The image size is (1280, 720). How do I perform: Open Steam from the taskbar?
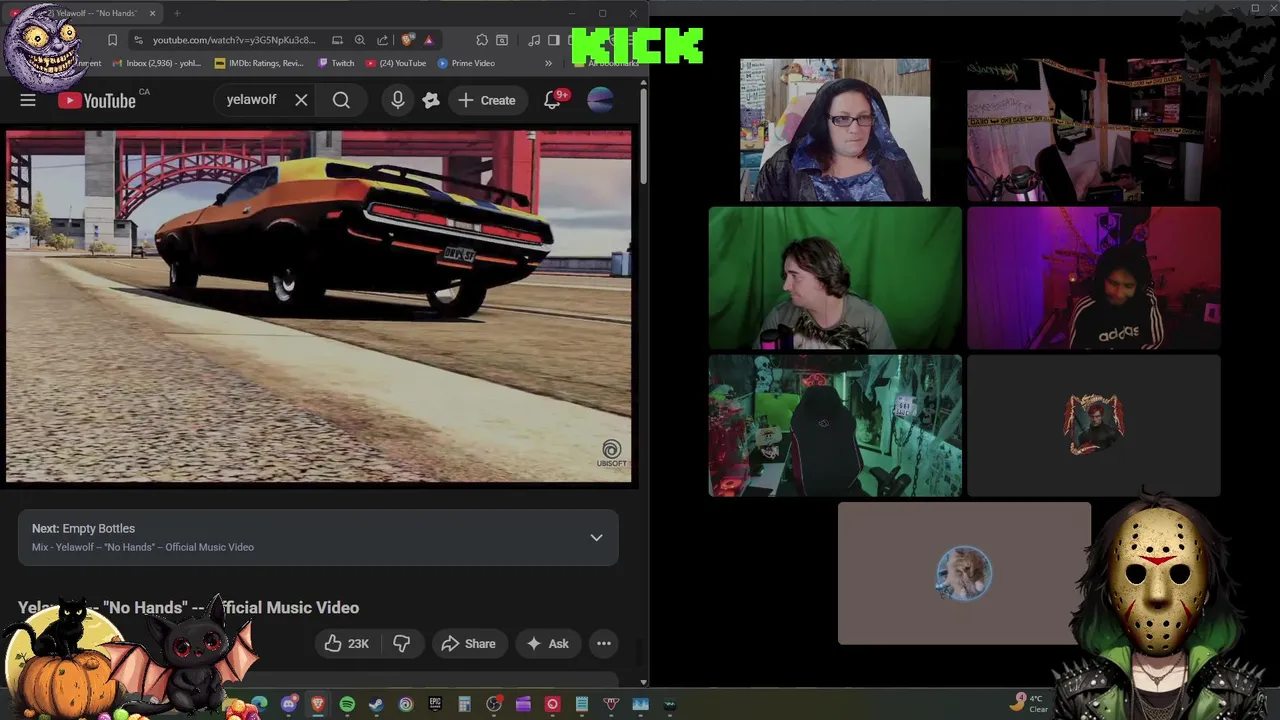(x=376, y=704)
